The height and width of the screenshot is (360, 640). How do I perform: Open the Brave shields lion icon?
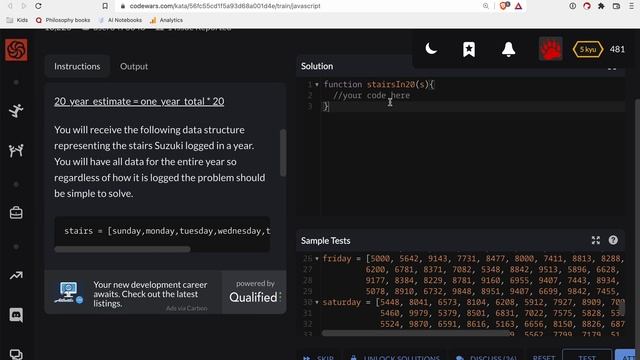click(x=504, y=6)
